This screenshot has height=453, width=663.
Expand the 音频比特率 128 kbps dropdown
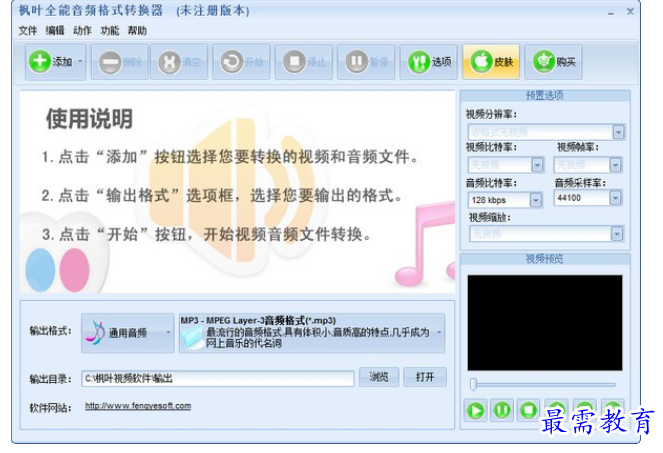(x=536, y=200)
